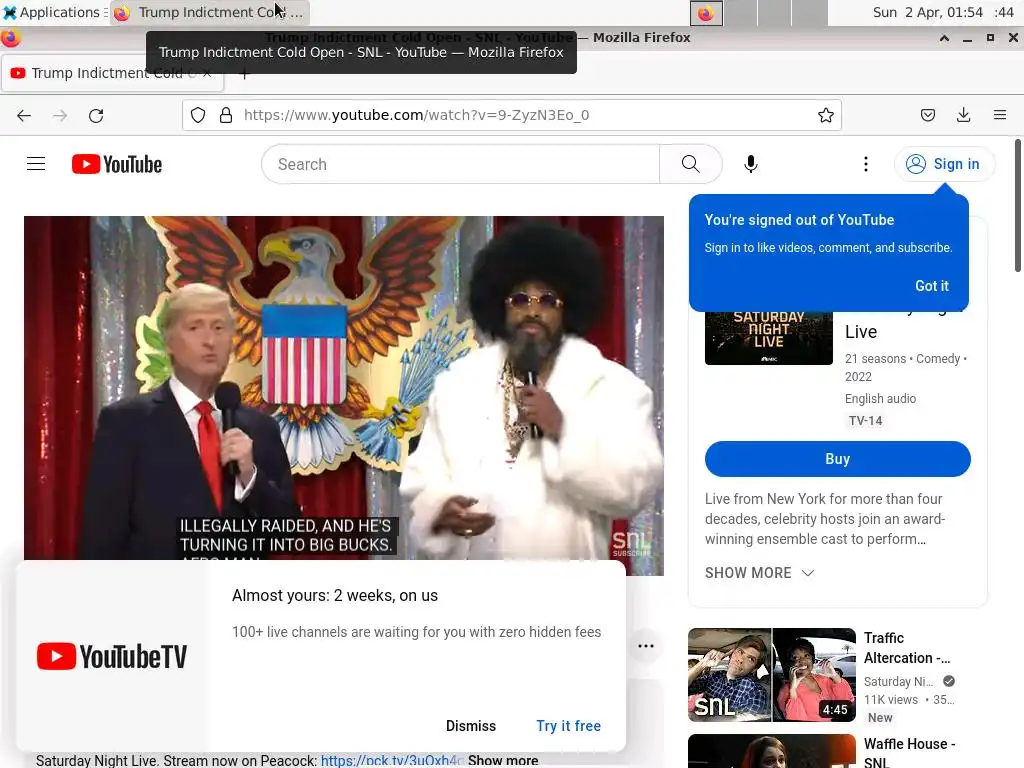Try YouTube TV free
The height and width of the screenshot is (768, 1024).
[568, 726]
